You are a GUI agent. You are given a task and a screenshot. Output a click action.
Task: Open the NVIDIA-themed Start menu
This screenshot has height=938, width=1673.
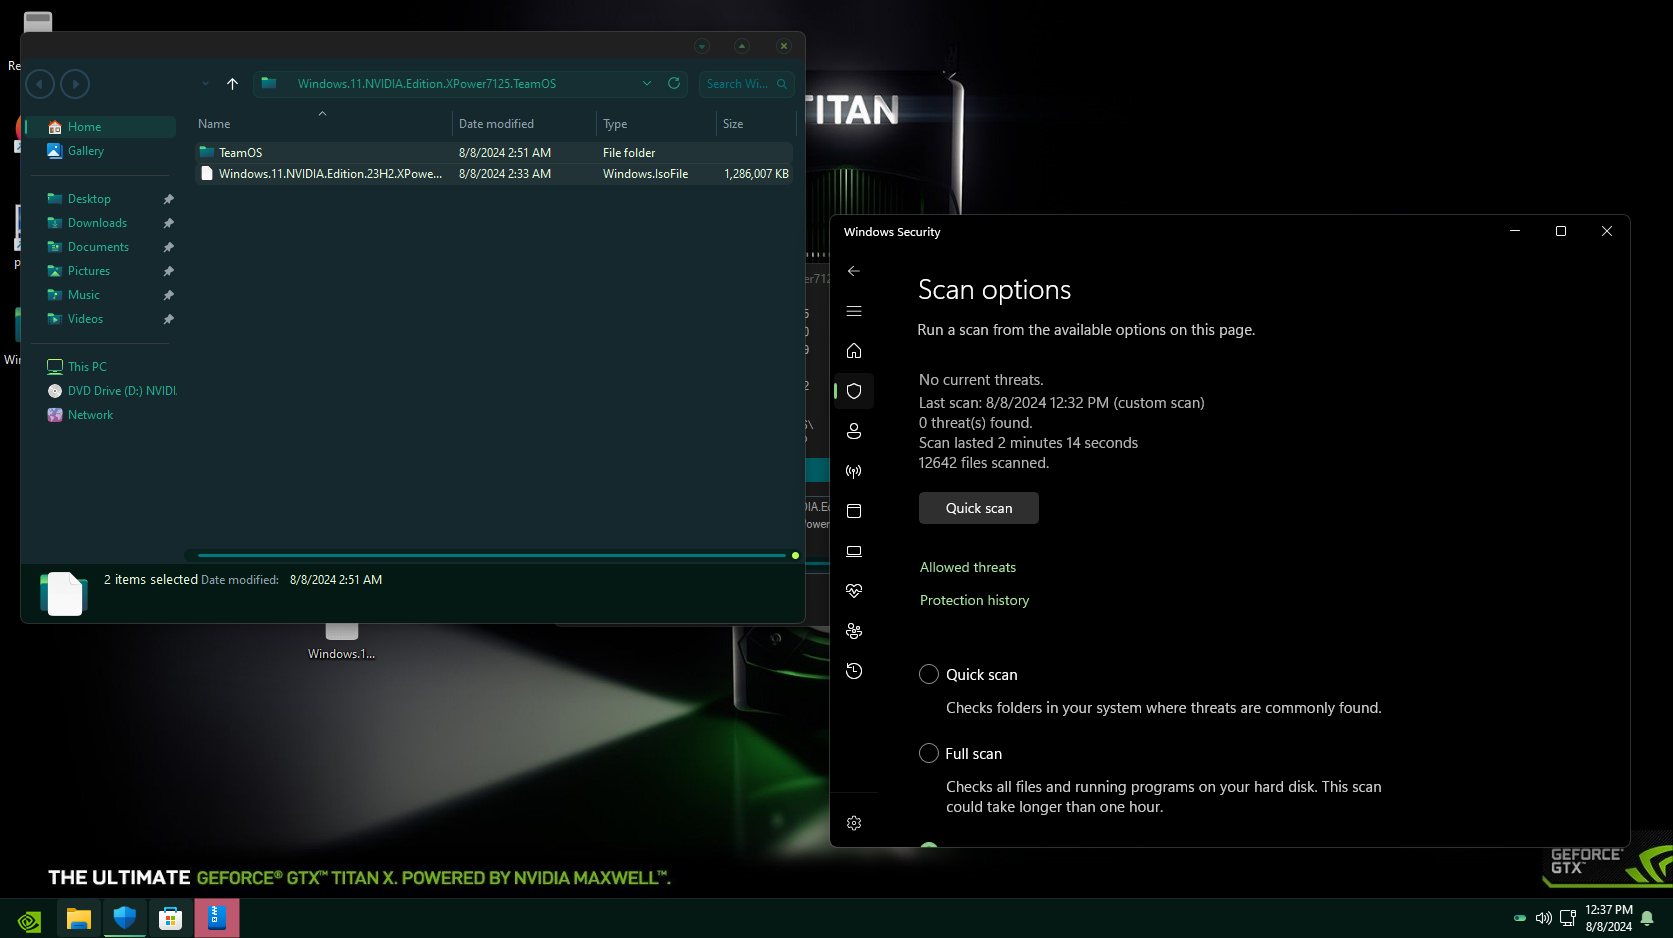click(x=30, y=919)
